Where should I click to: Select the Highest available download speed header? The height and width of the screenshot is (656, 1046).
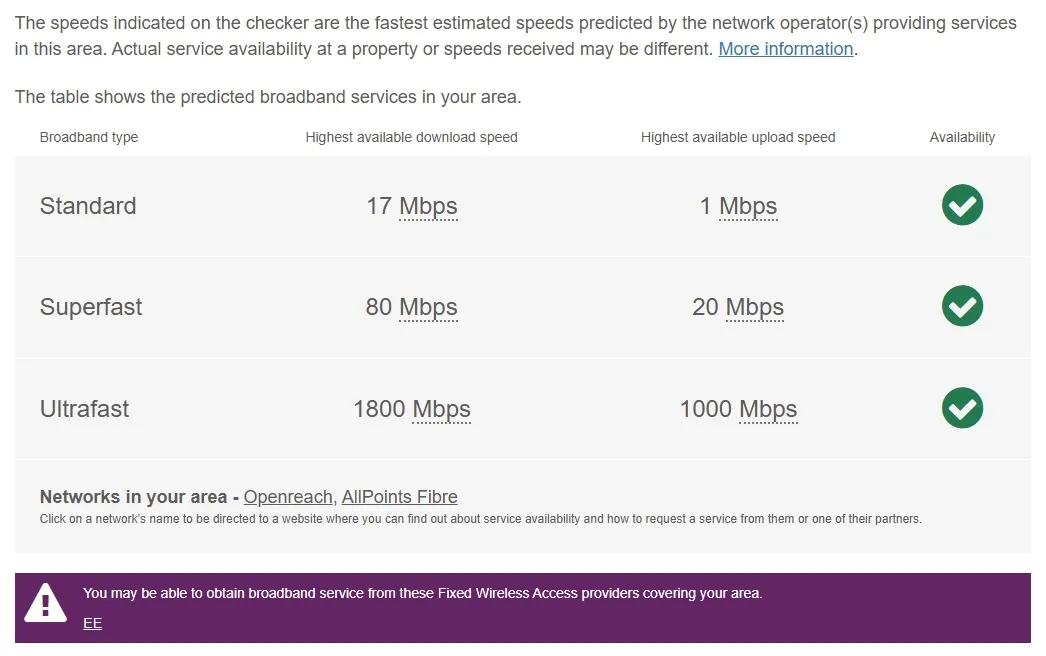tap(412, 137)
